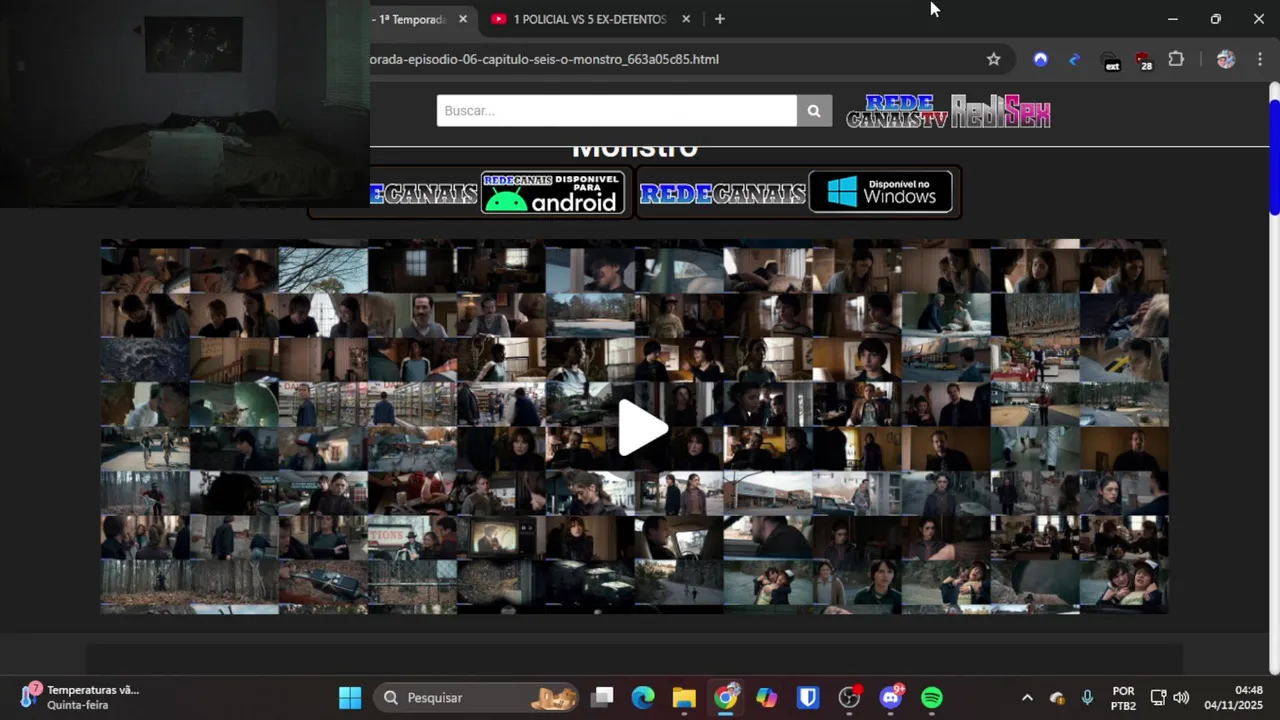
Task: Open the RedeCanaisTV logo link
Action: click(x=897, y=111)
